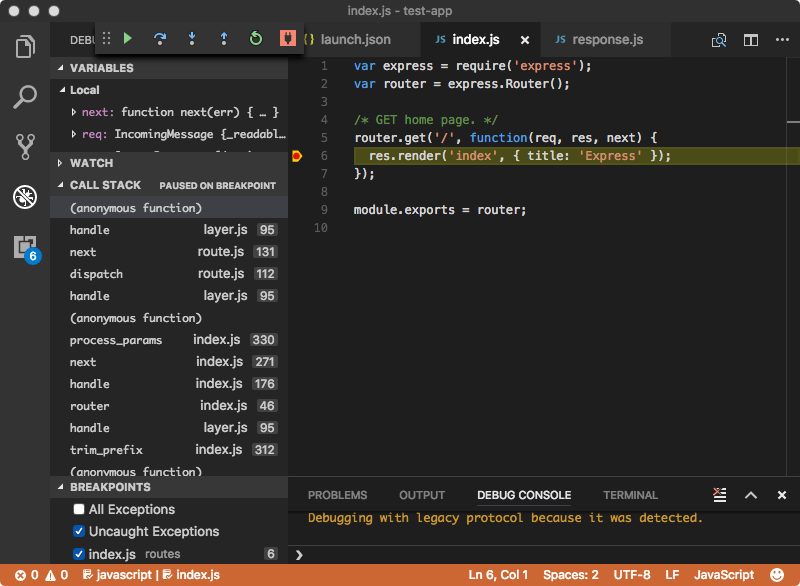The width and height of the screenshot is (800, 586).
Task: Open the editor More Actions ellipsis menu
Action: coord(782,39)
